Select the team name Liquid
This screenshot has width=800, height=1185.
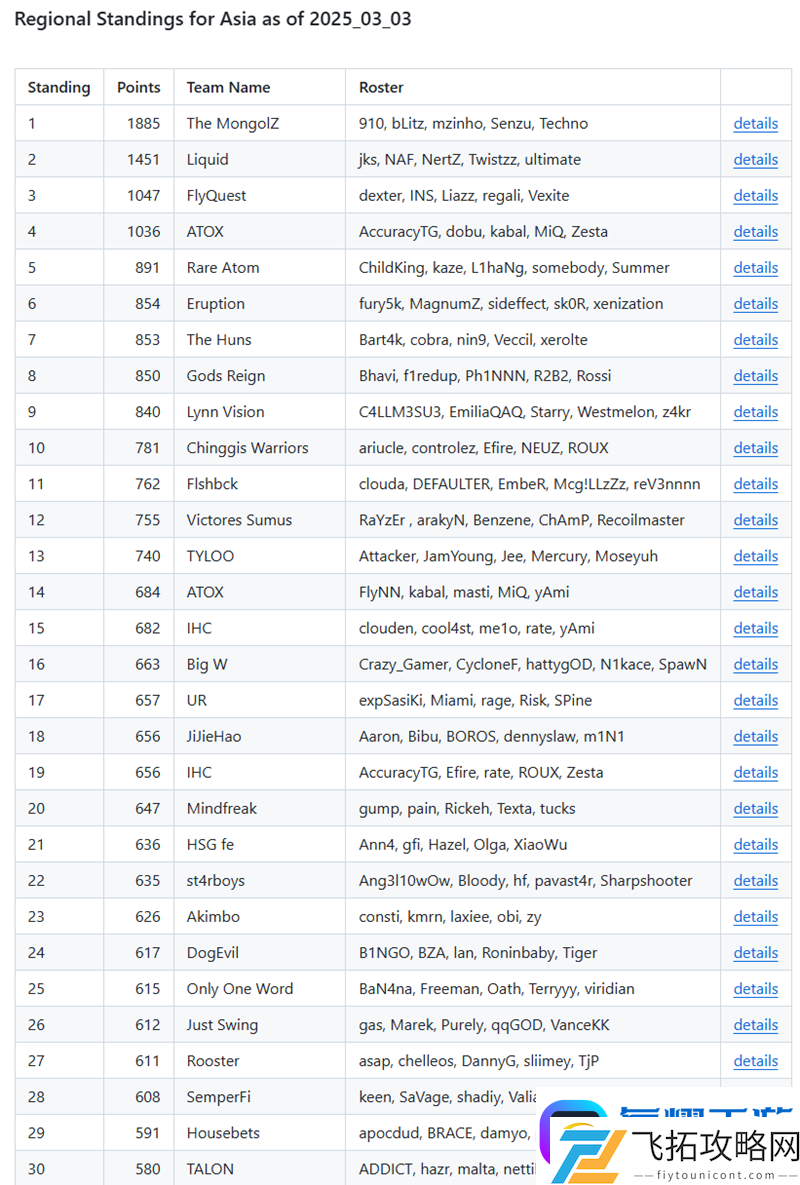click(208, 159)
